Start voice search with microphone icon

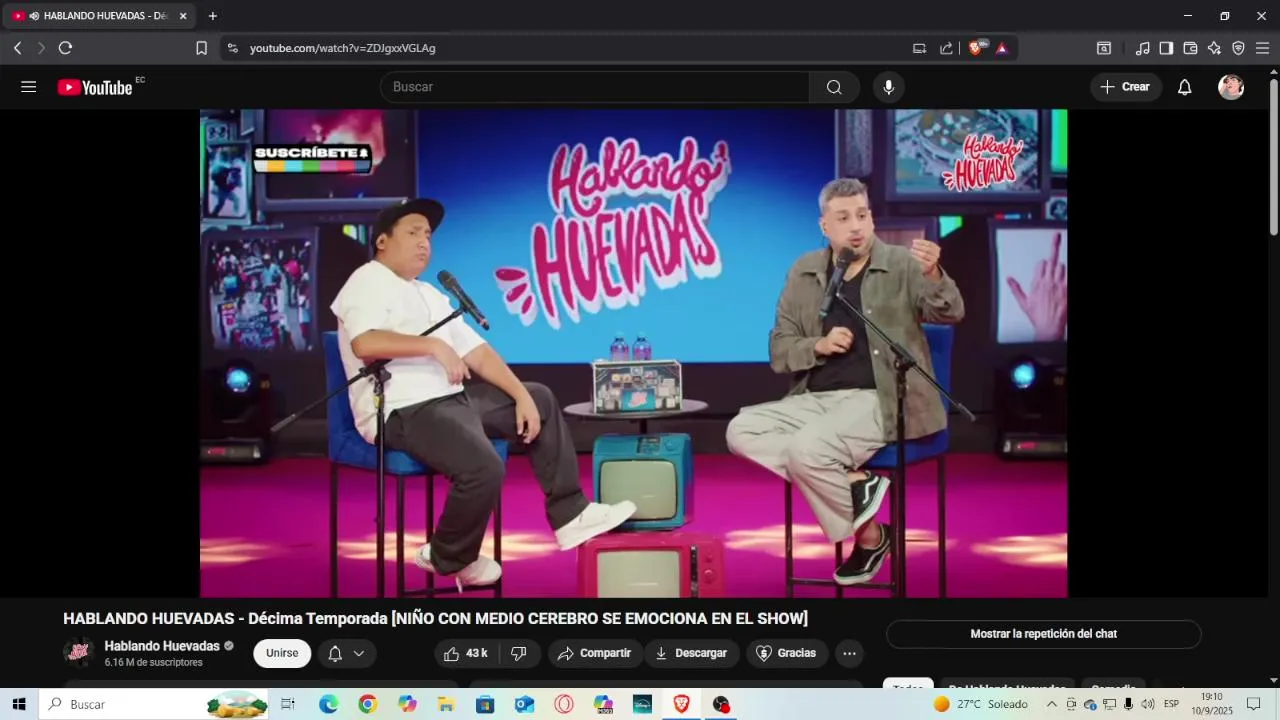[x=888, y=87]
